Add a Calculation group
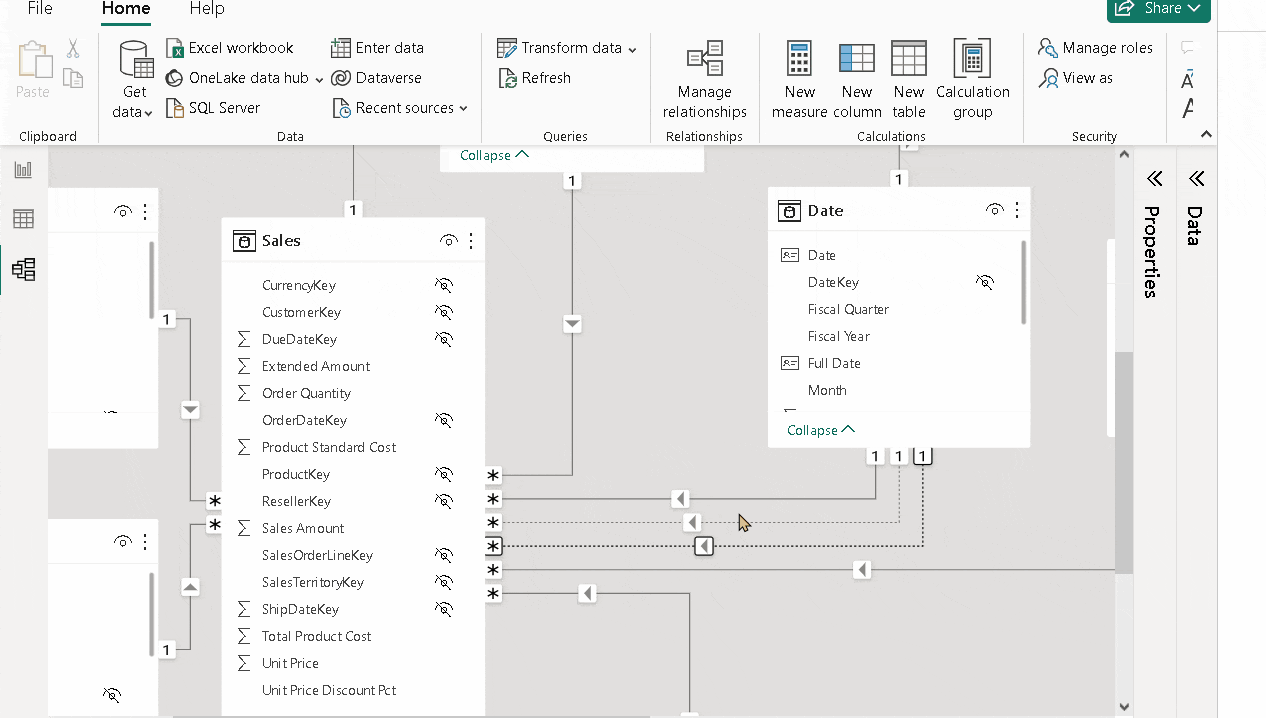The height and width of the screenshot is (718, 1266). 973,80
